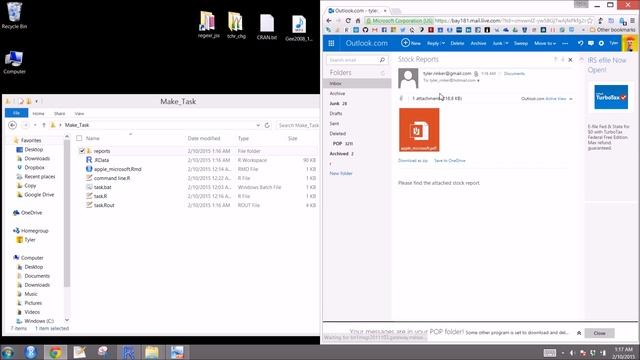
Task: Click the New folder link
Action: coord(341,173)
